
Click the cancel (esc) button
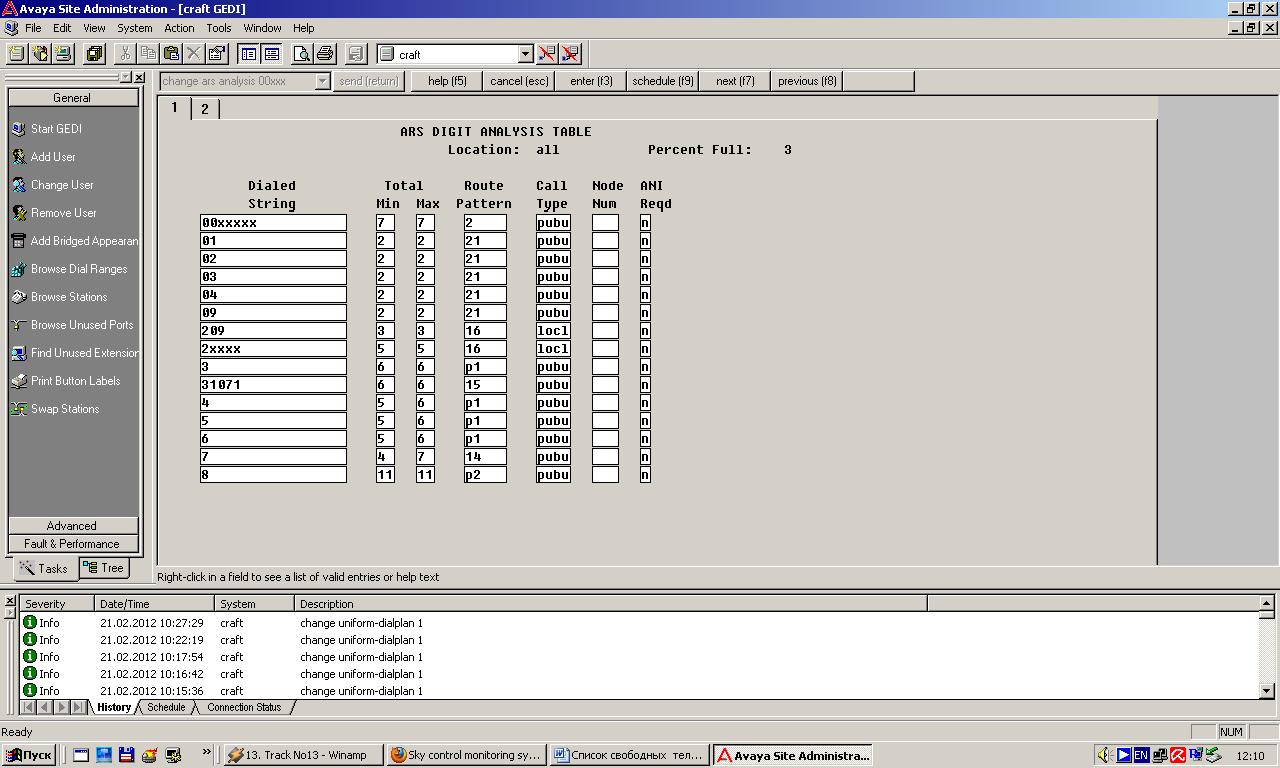point(519,81)
